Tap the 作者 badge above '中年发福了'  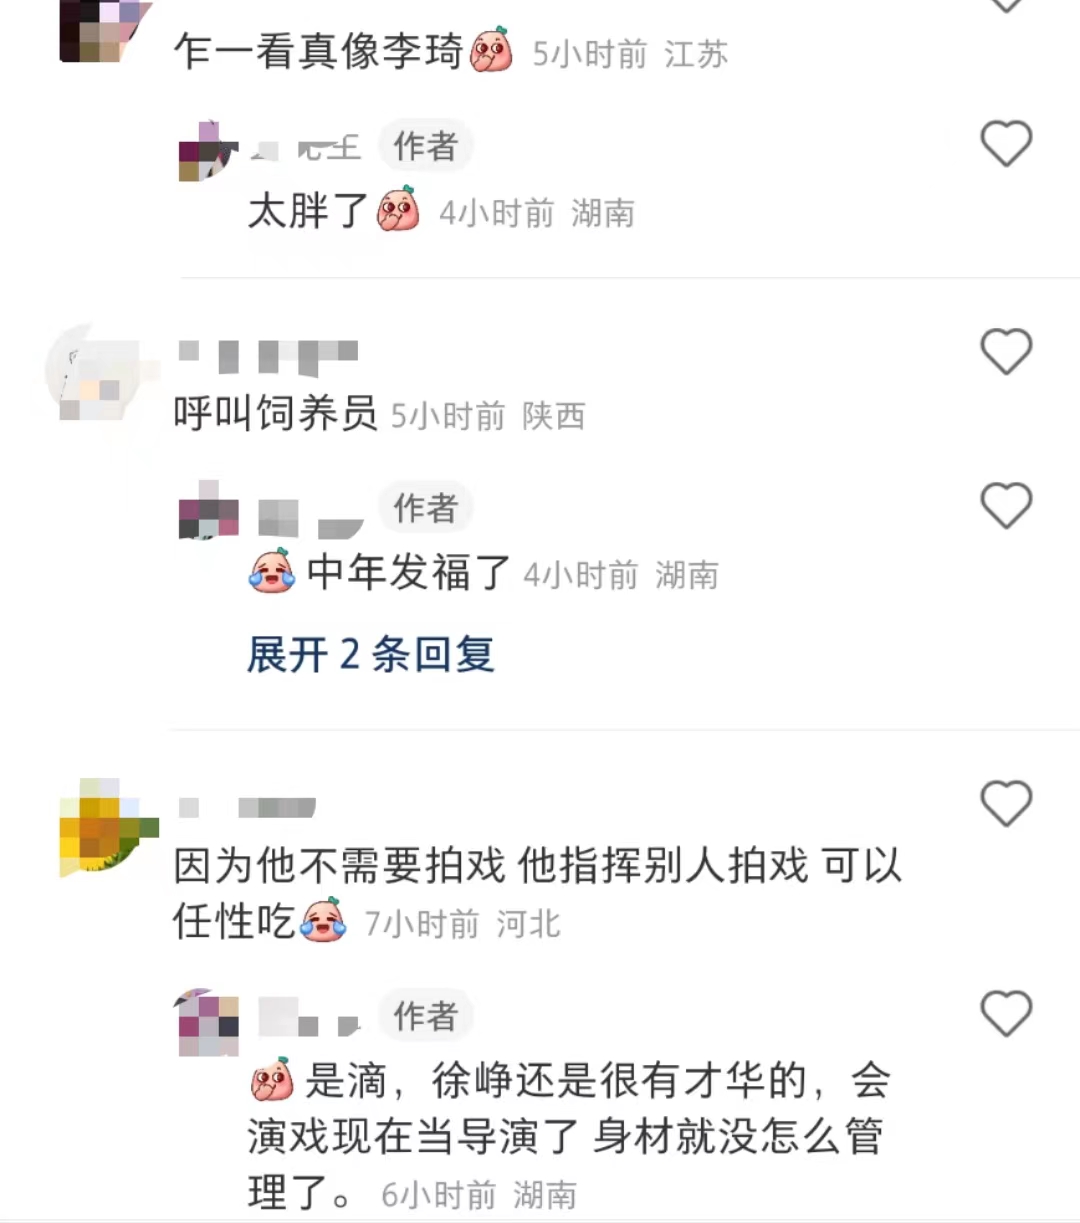point(425,508)
